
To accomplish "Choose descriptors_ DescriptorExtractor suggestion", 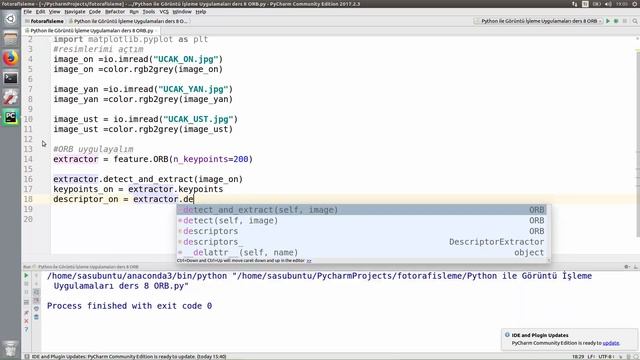I will (x=361, y=242).
